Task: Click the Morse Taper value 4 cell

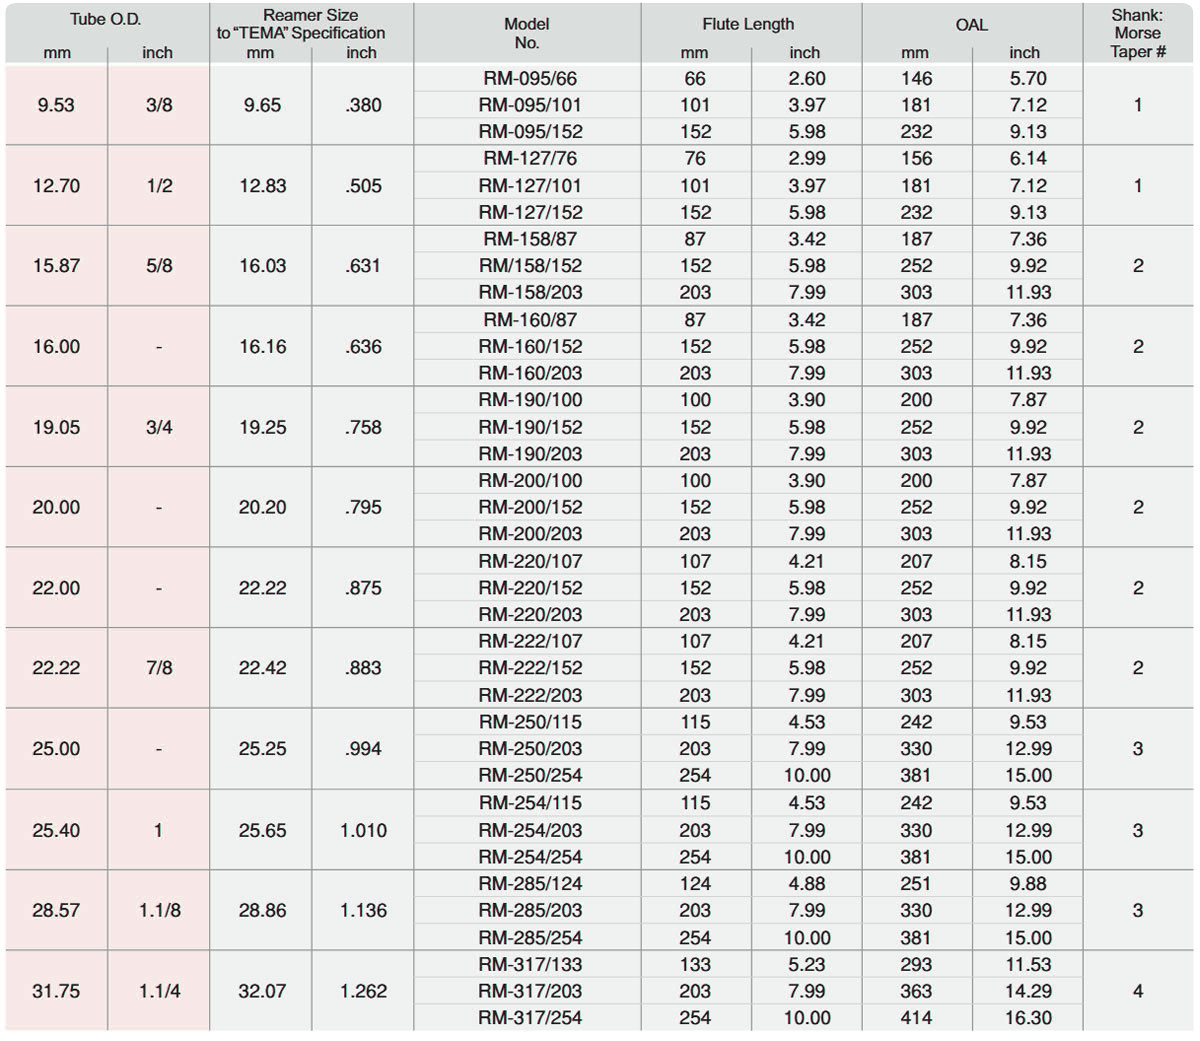Action: coord(1138,991)
